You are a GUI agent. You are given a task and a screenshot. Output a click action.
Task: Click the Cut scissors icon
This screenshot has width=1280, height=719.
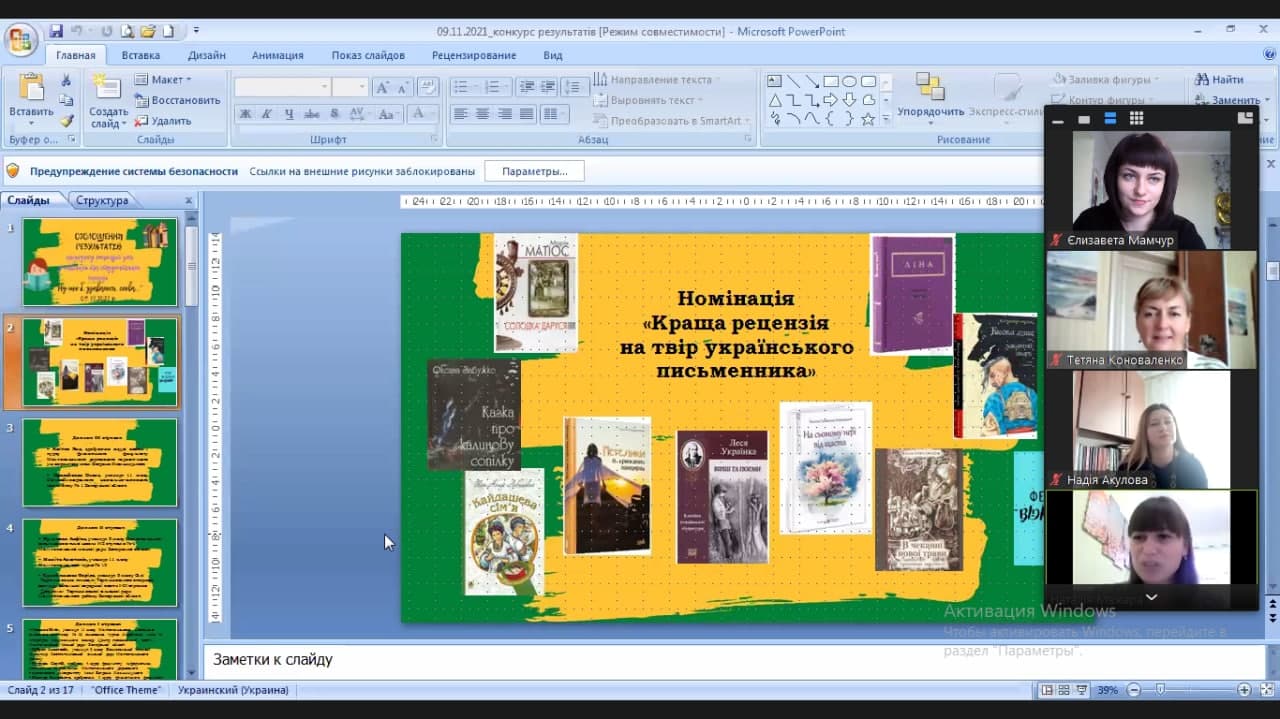coord(66,80)
